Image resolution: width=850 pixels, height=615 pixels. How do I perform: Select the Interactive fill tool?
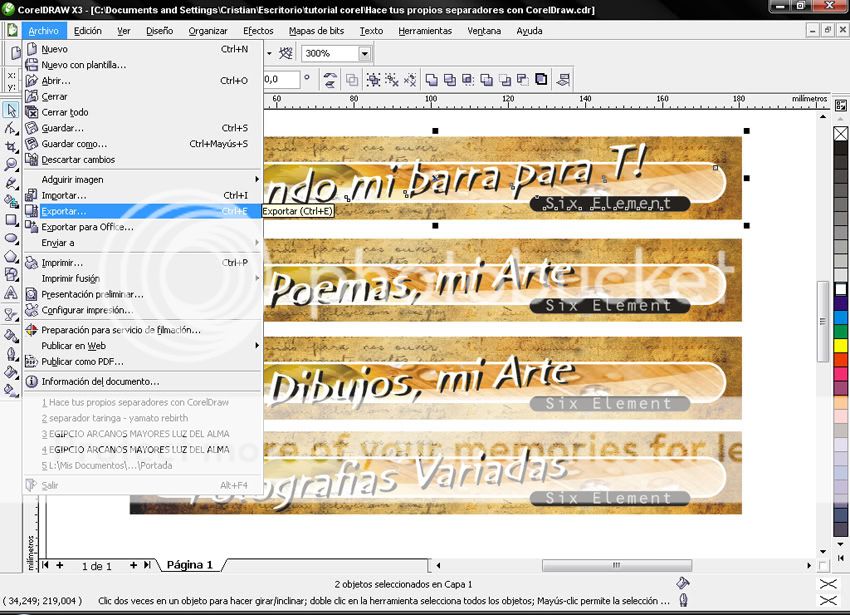[x=11, y=390]
